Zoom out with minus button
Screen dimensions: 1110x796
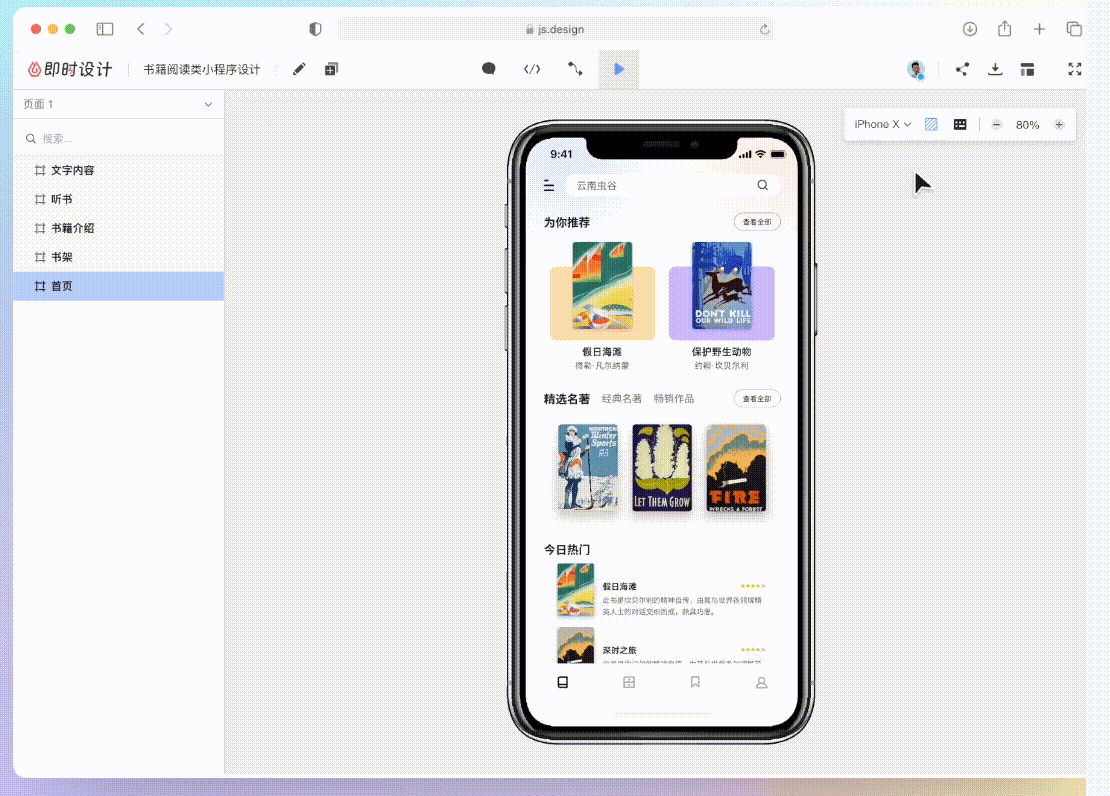pos(996,125)
